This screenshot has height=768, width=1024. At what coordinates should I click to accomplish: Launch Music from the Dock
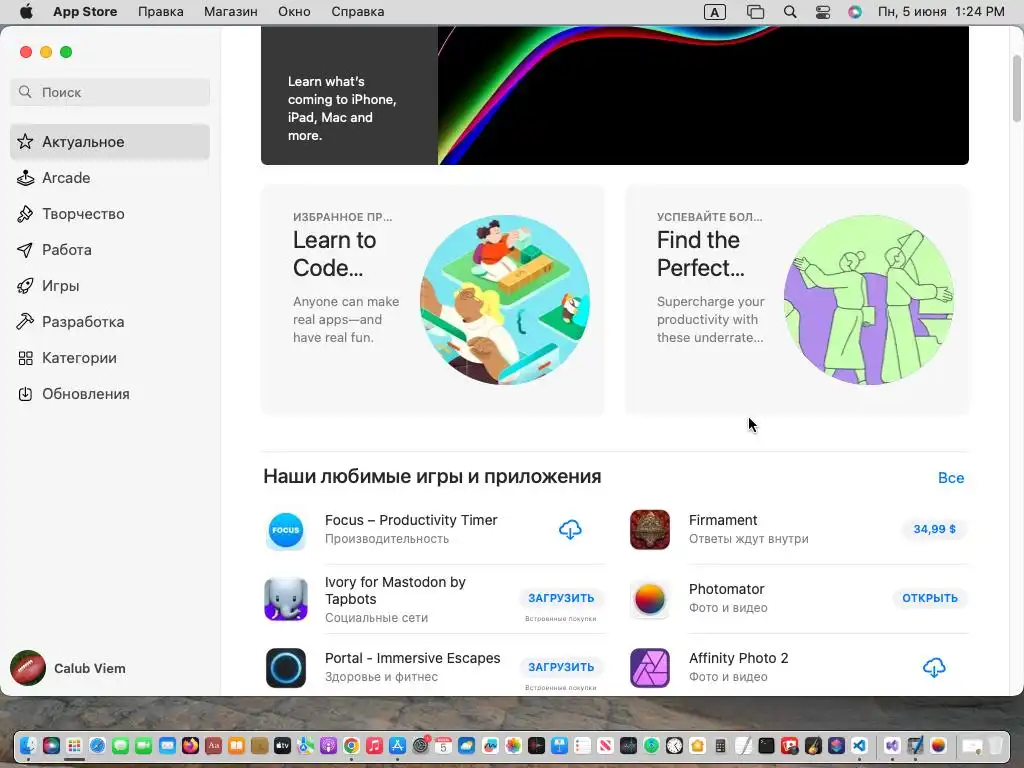tap(374, 745)
